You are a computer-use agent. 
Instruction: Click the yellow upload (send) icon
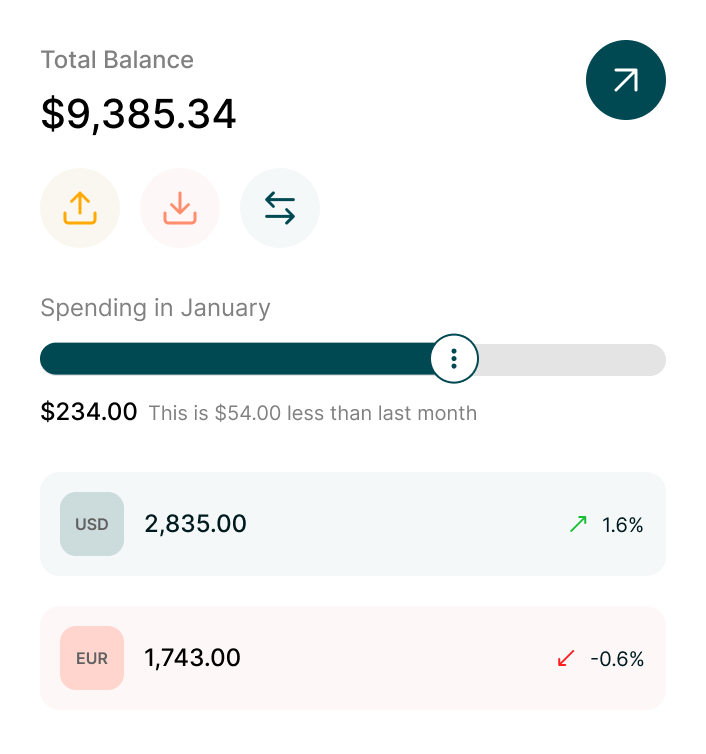80,208
